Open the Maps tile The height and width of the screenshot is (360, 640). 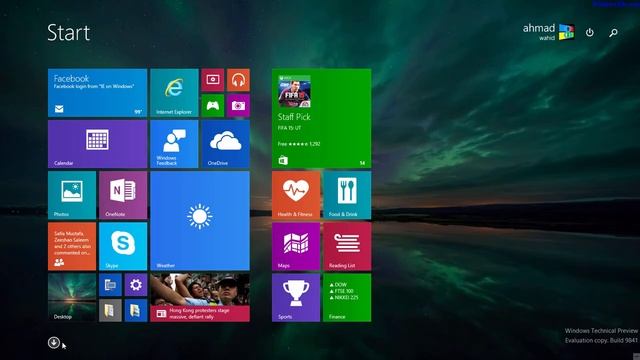point(296,247)
